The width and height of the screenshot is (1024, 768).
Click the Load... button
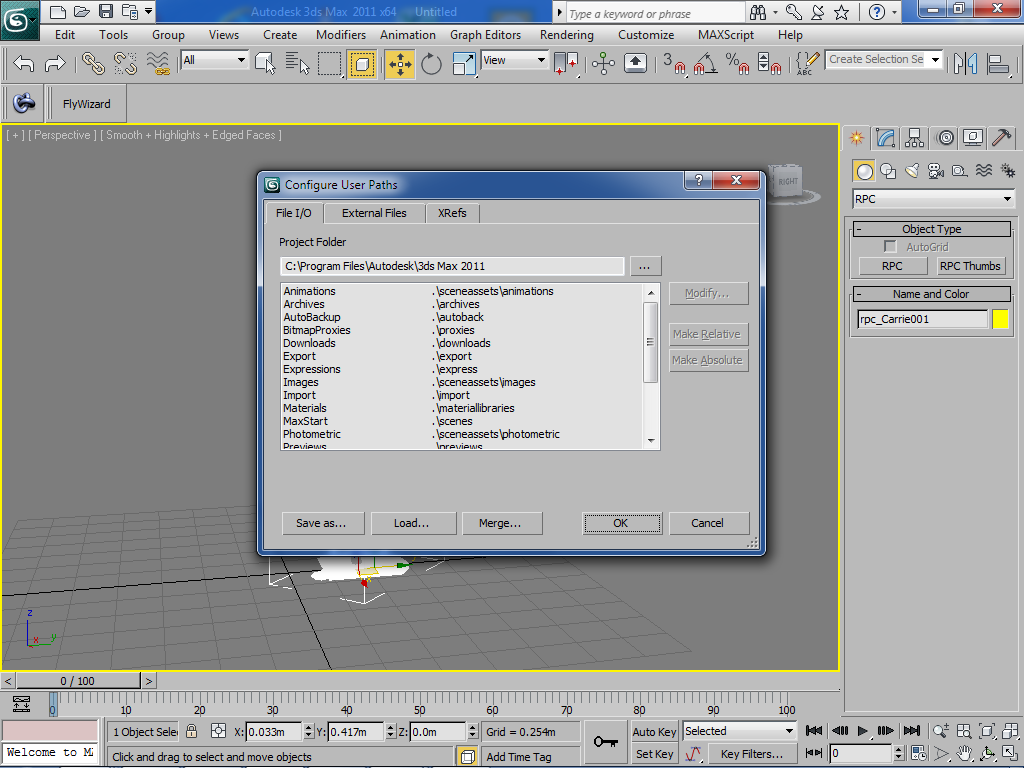tap(413, 523)
